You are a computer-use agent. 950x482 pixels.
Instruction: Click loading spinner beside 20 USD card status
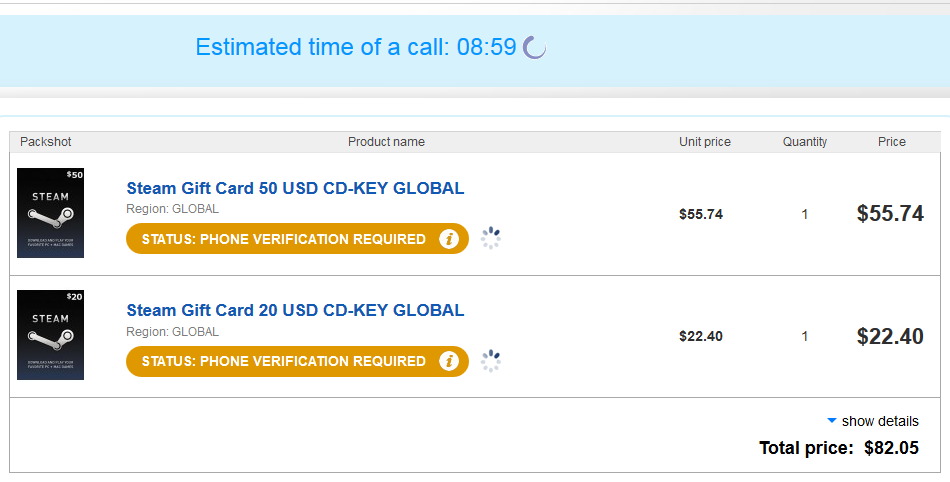click(490, 360)
